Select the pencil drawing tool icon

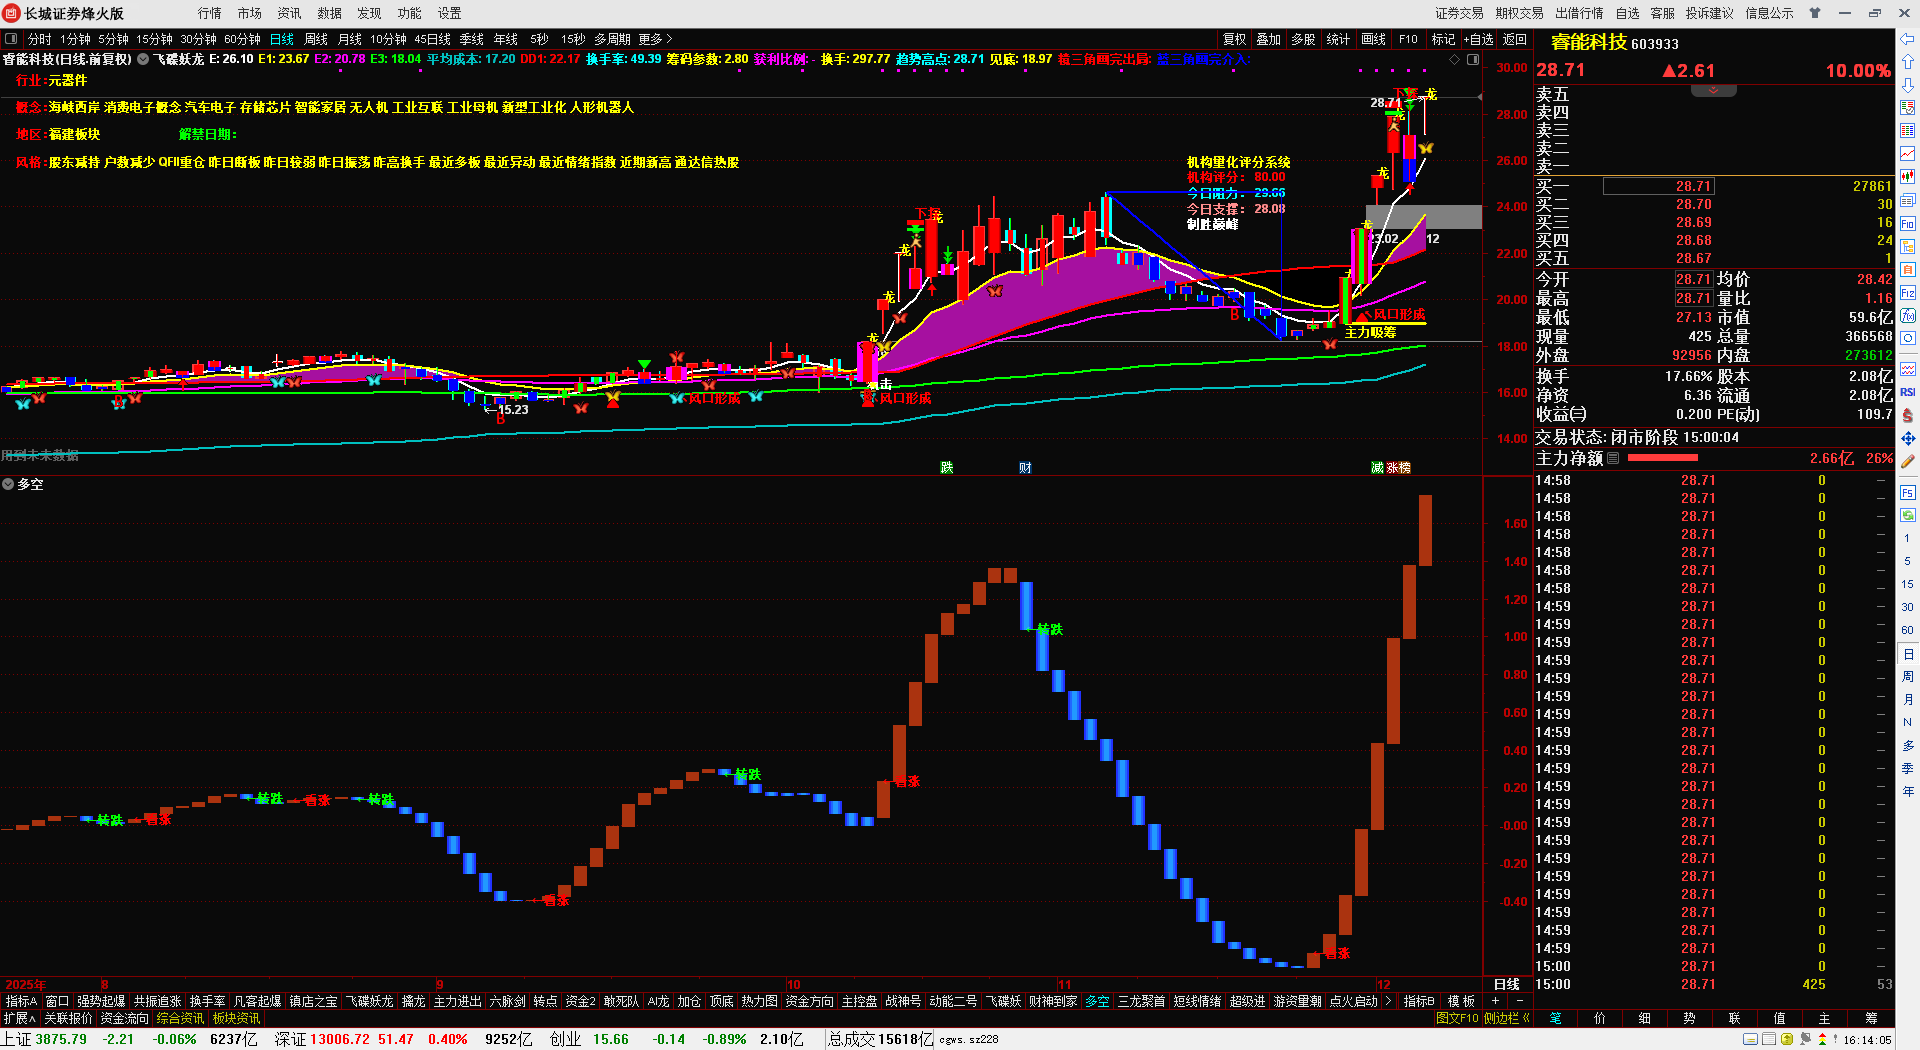point(1908,462)
